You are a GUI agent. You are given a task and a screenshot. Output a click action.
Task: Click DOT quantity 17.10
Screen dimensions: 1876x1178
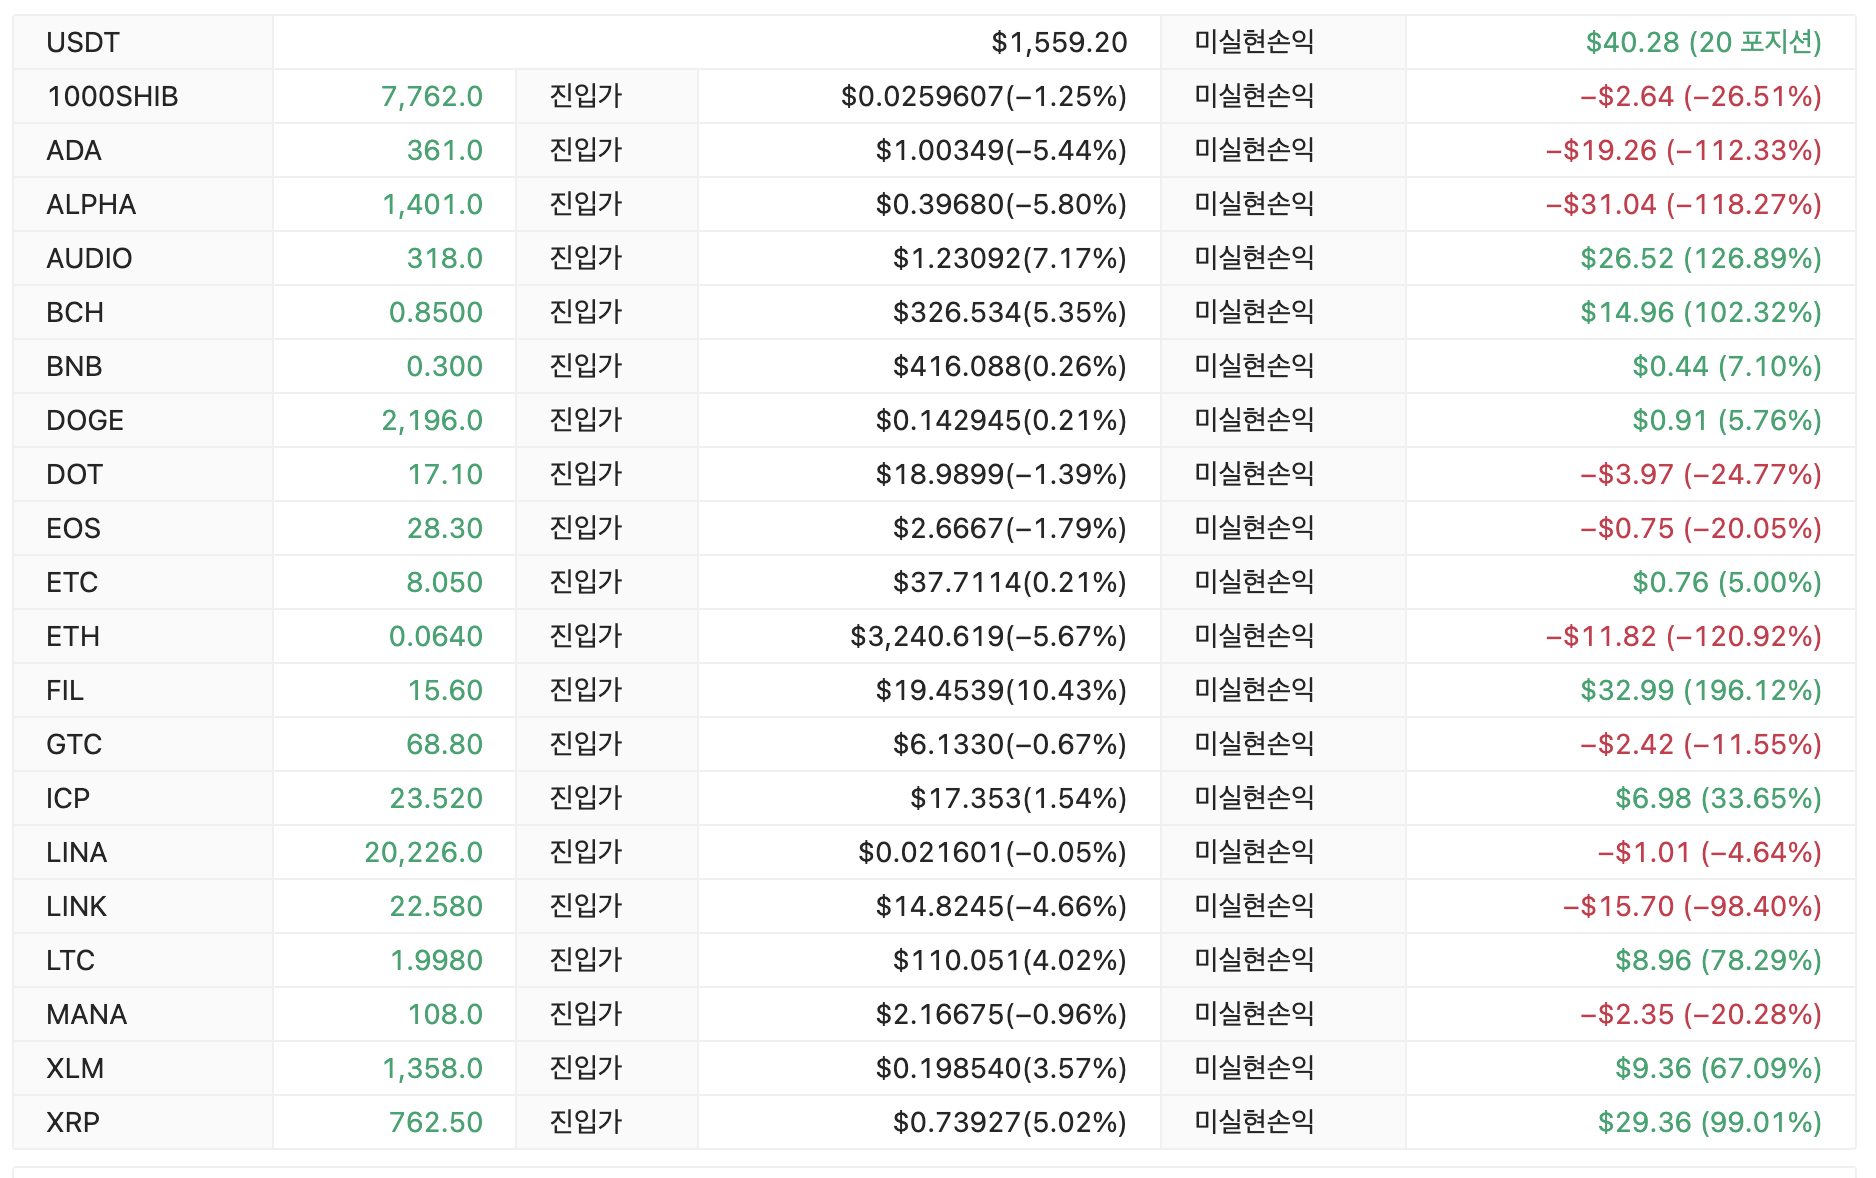coord(445,474)
